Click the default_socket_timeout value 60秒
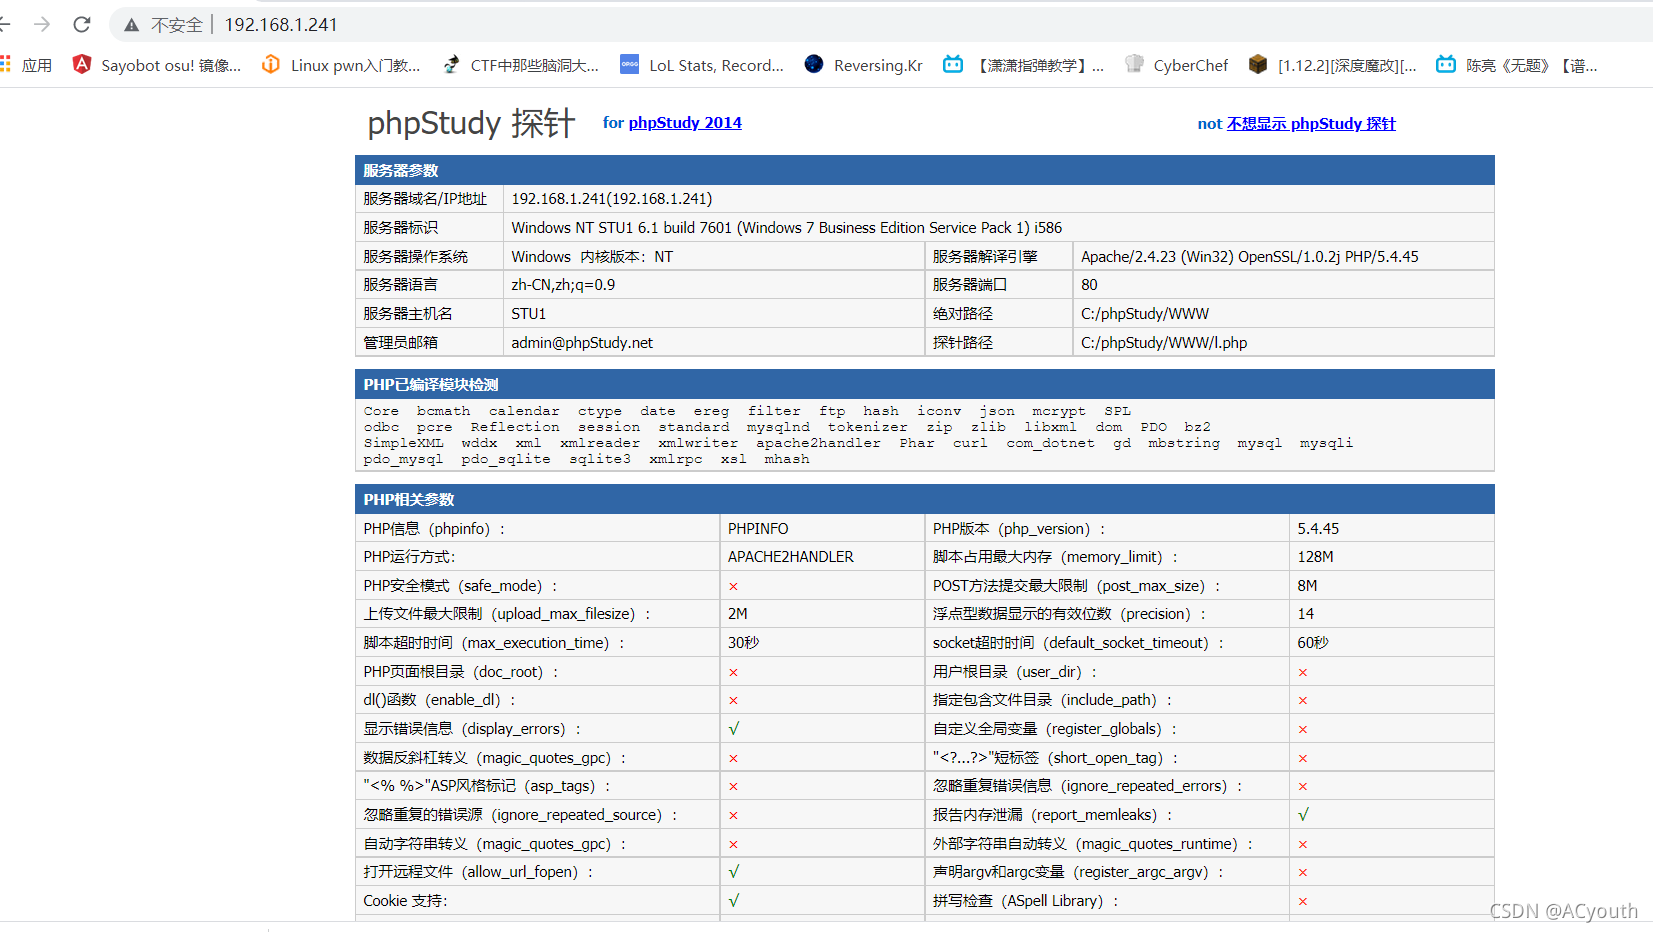The height and width of the screenshot is (932, 1653). [x=1313, y=643]
